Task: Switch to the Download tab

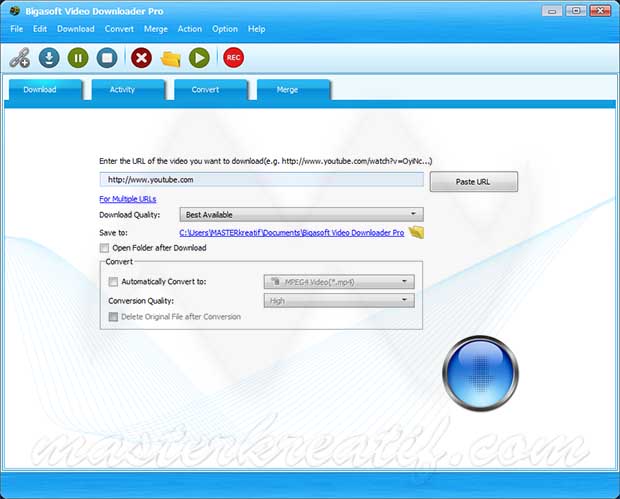Action: (46, 90)
